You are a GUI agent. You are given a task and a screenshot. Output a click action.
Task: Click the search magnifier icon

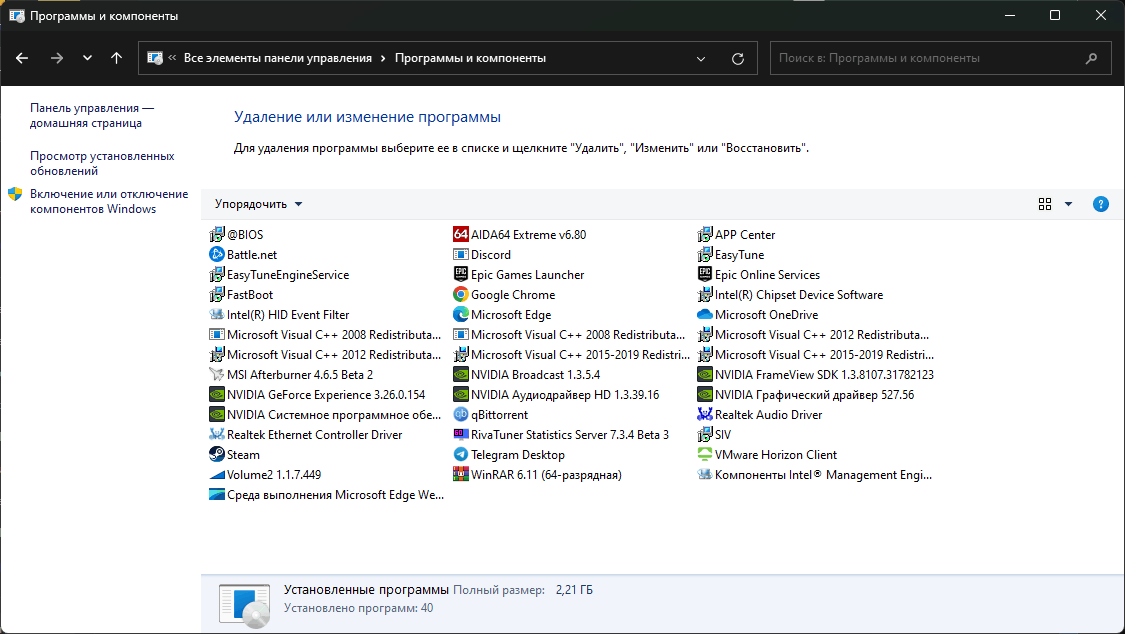click(1091, 59)
